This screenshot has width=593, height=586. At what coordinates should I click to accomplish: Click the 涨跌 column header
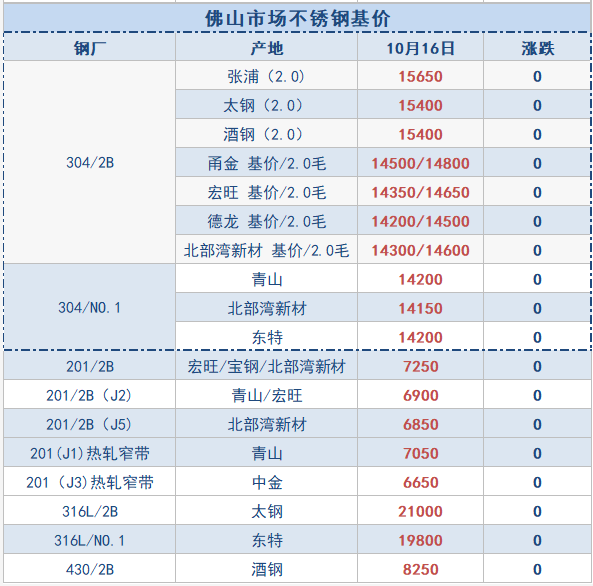537,48
